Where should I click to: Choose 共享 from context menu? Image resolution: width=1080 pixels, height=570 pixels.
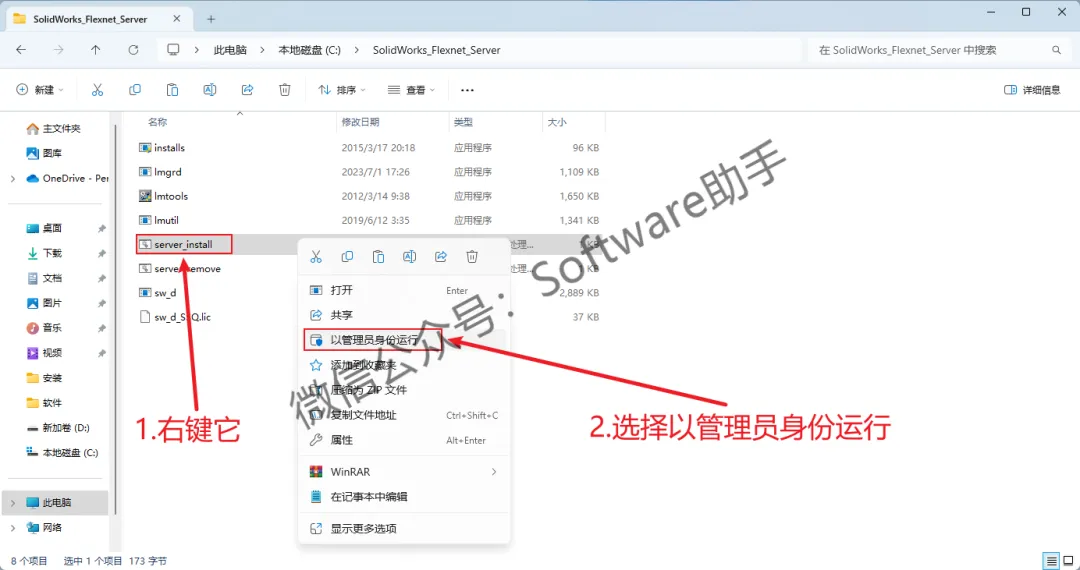click(x=404, y=315)
